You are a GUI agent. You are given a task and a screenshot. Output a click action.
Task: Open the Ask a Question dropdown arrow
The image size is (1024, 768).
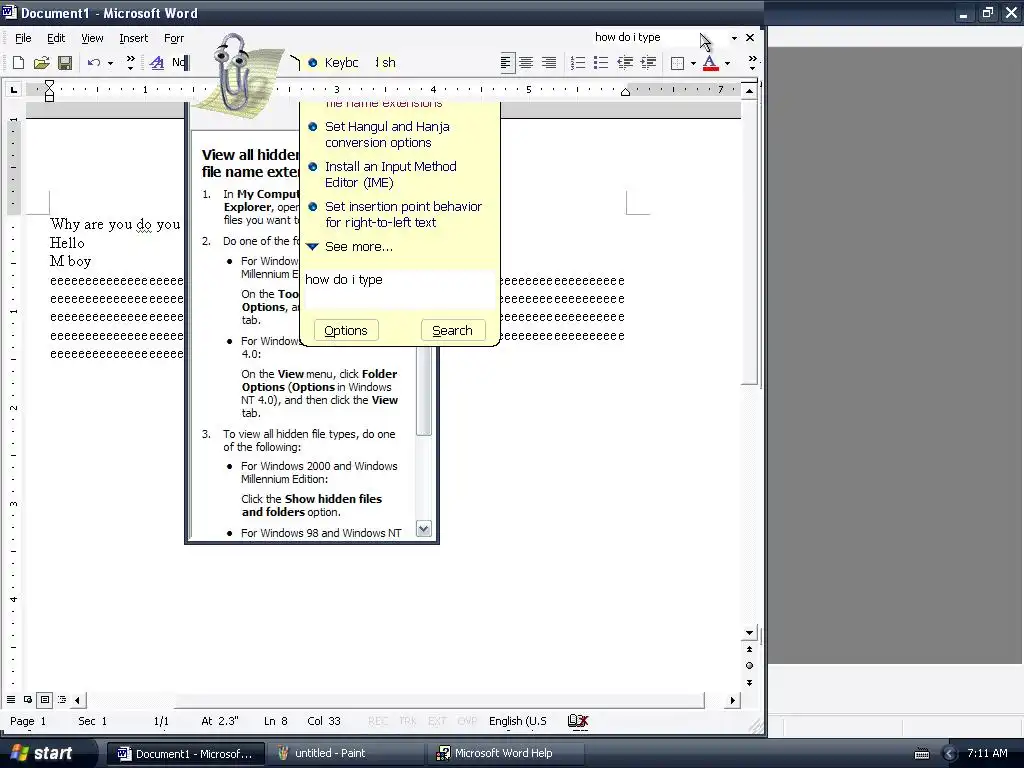point(734,38)
